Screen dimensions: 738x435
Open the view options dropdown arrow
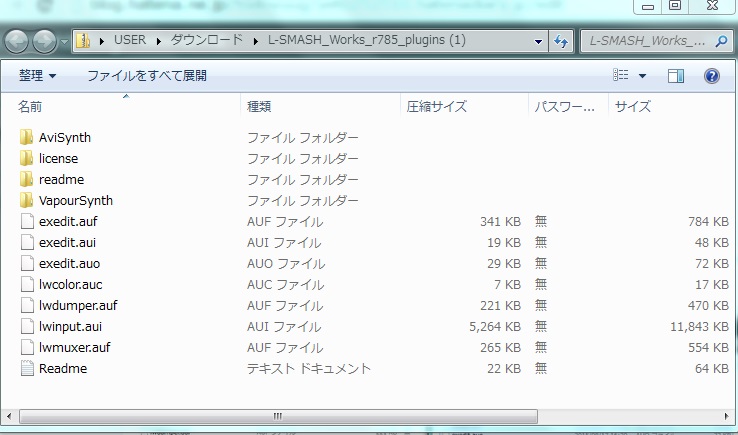click(642, 76)
